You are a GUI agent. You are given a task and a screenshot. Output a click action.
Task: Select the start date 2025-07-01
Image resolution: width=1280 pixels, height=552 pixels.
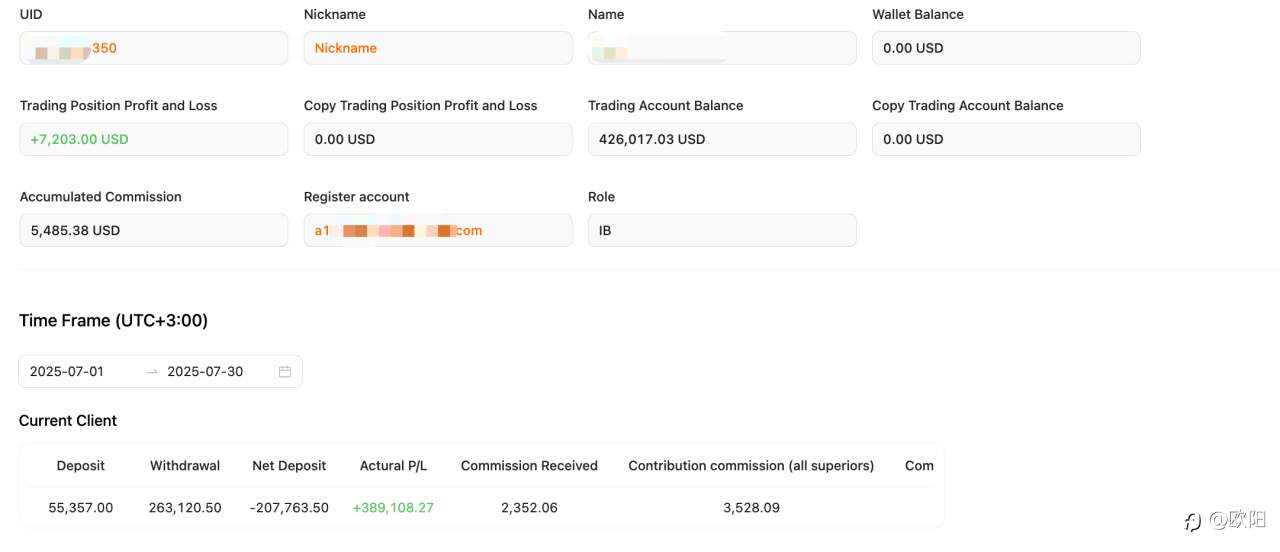[x=67, y=372]
